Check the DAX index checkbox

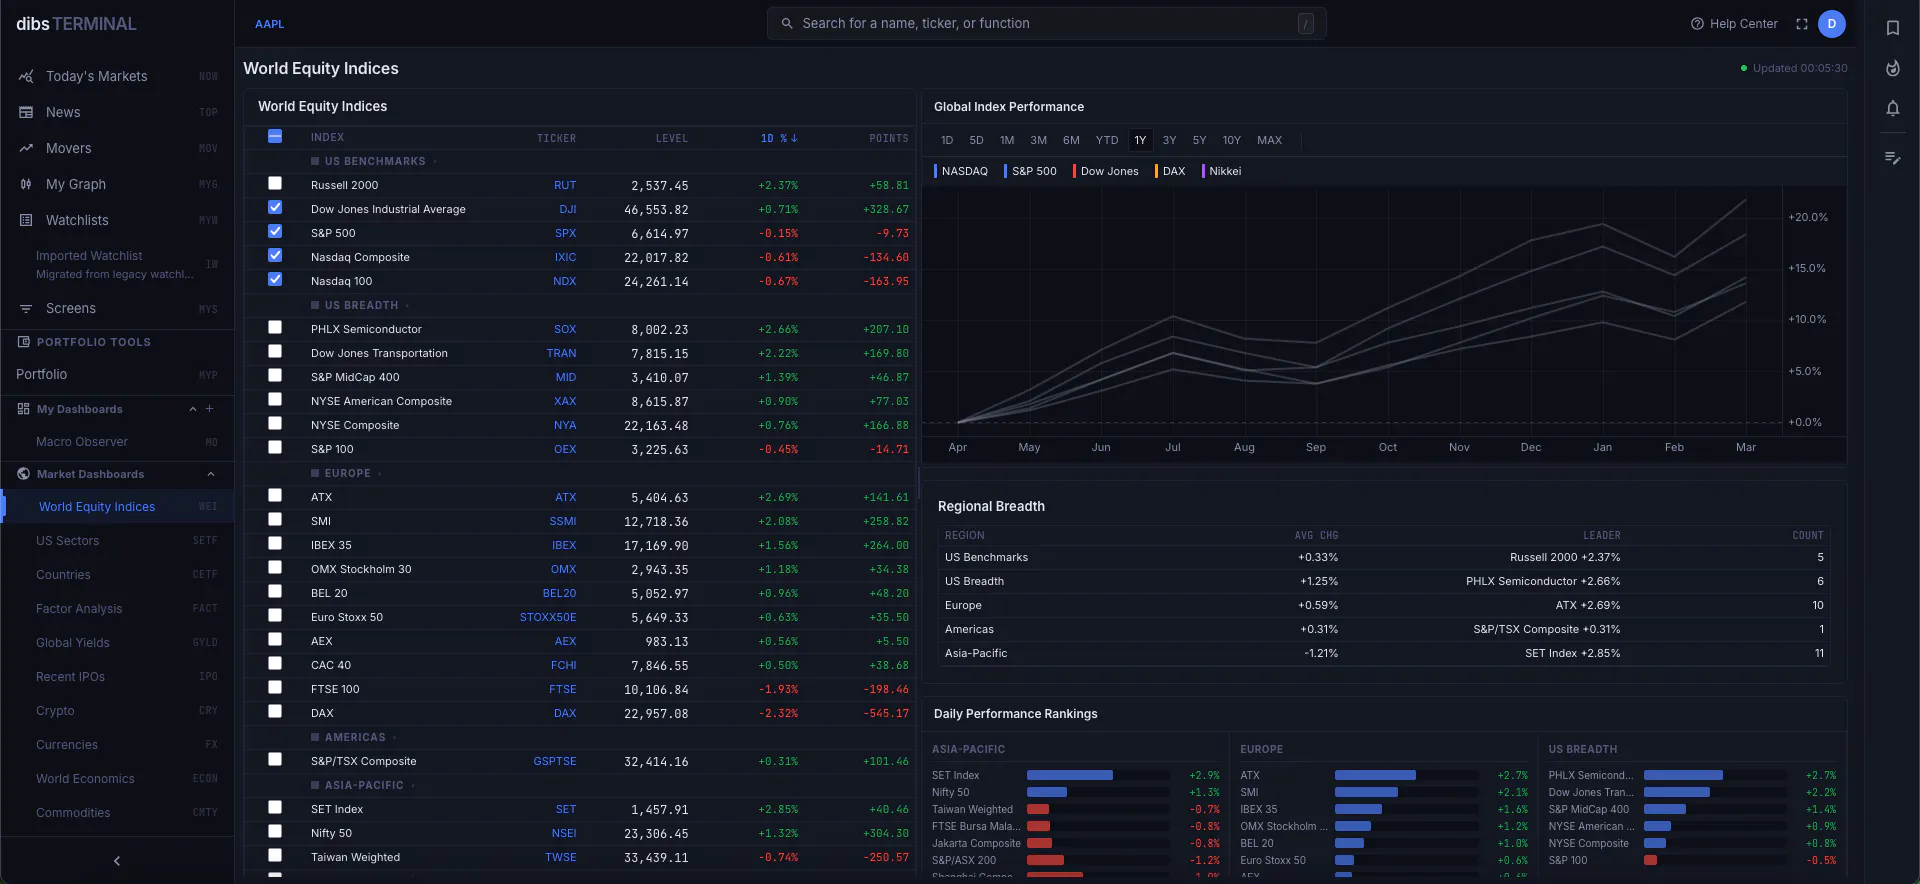click(x=275, y=711)
